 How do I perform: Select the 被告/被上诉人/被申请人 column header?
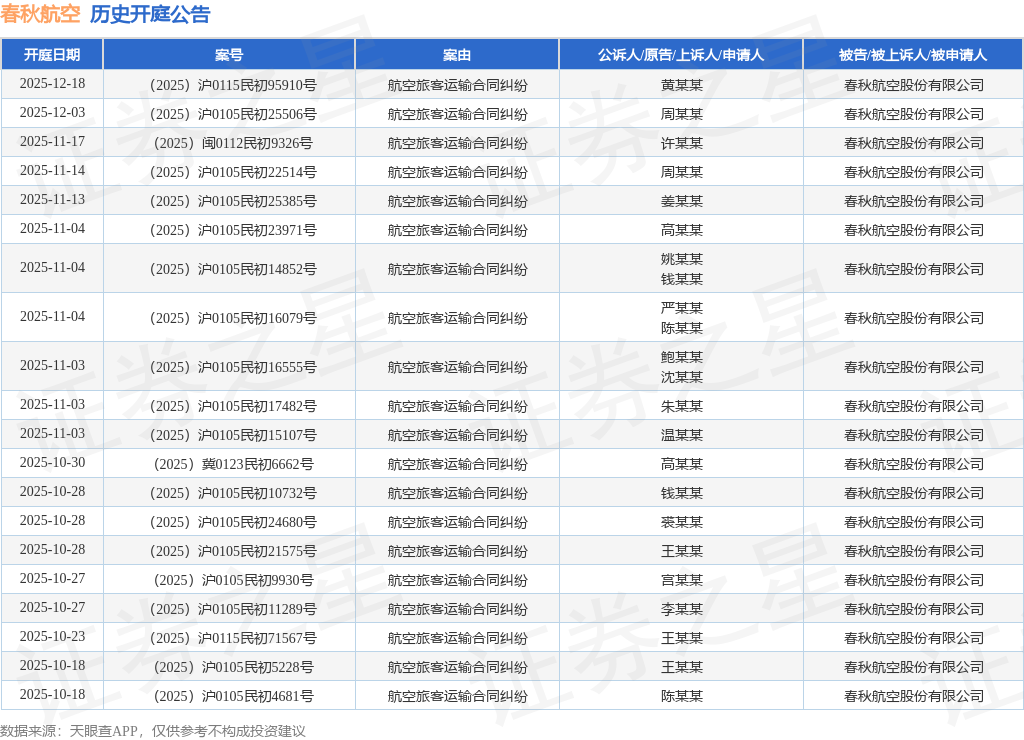[x=913, y=55]
